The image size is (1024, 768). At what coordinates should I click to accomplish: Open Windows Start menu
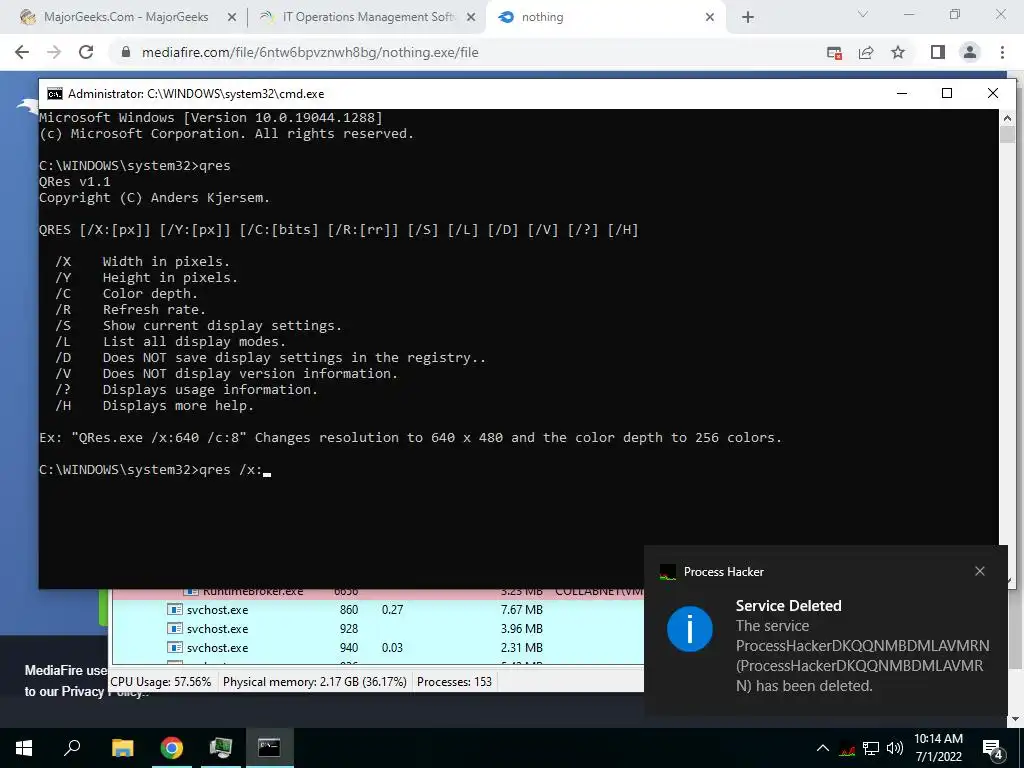pyautogui.click(x=24, y=748)
